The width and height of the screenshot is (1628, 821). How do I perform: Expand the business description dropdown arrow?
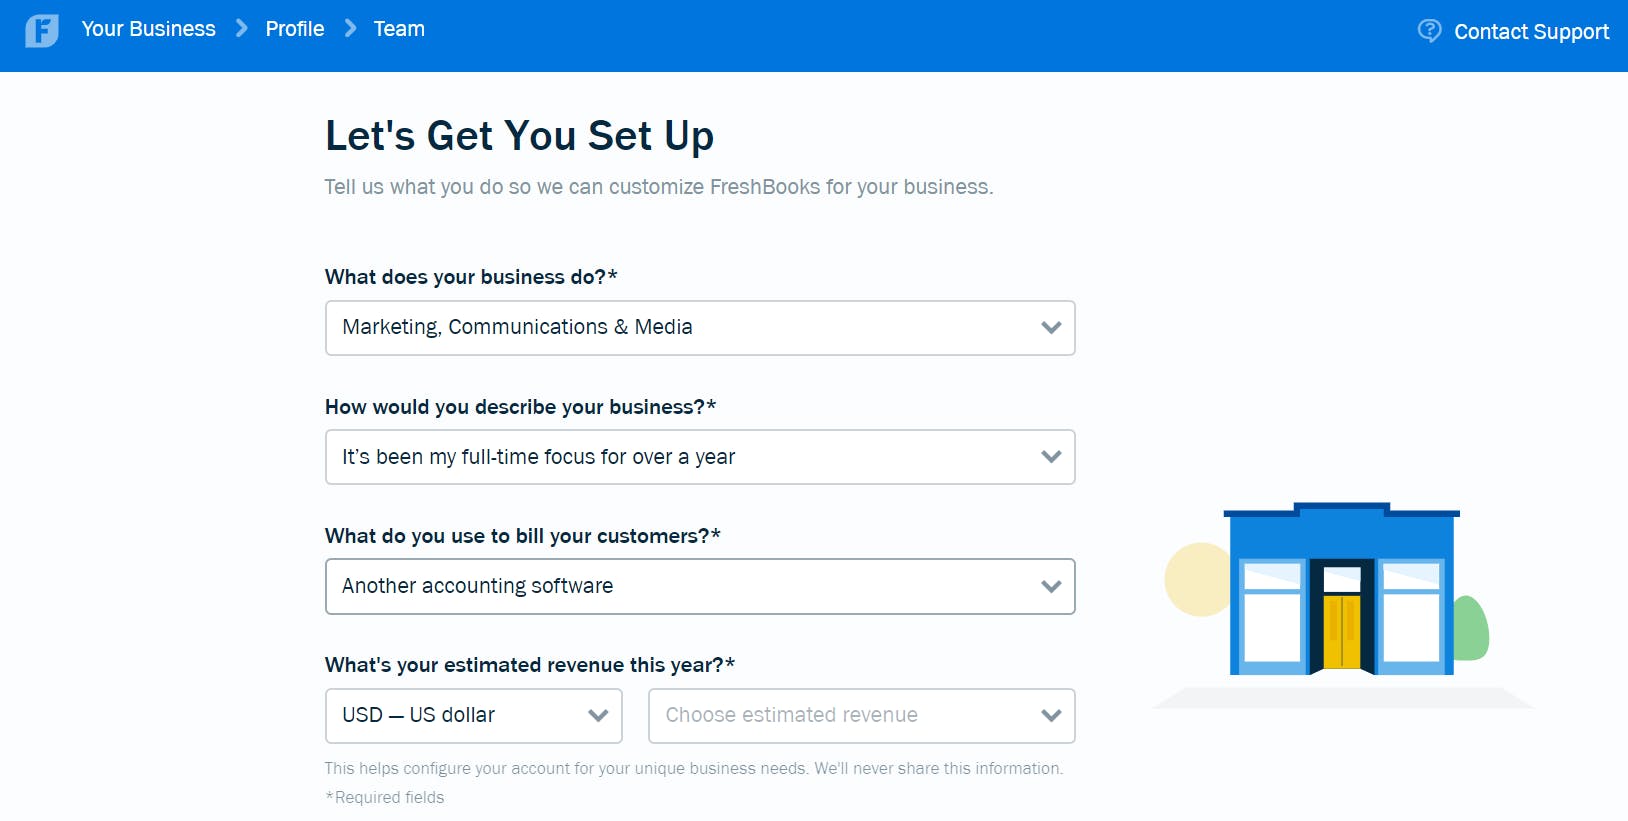(x=1050, y=457)
